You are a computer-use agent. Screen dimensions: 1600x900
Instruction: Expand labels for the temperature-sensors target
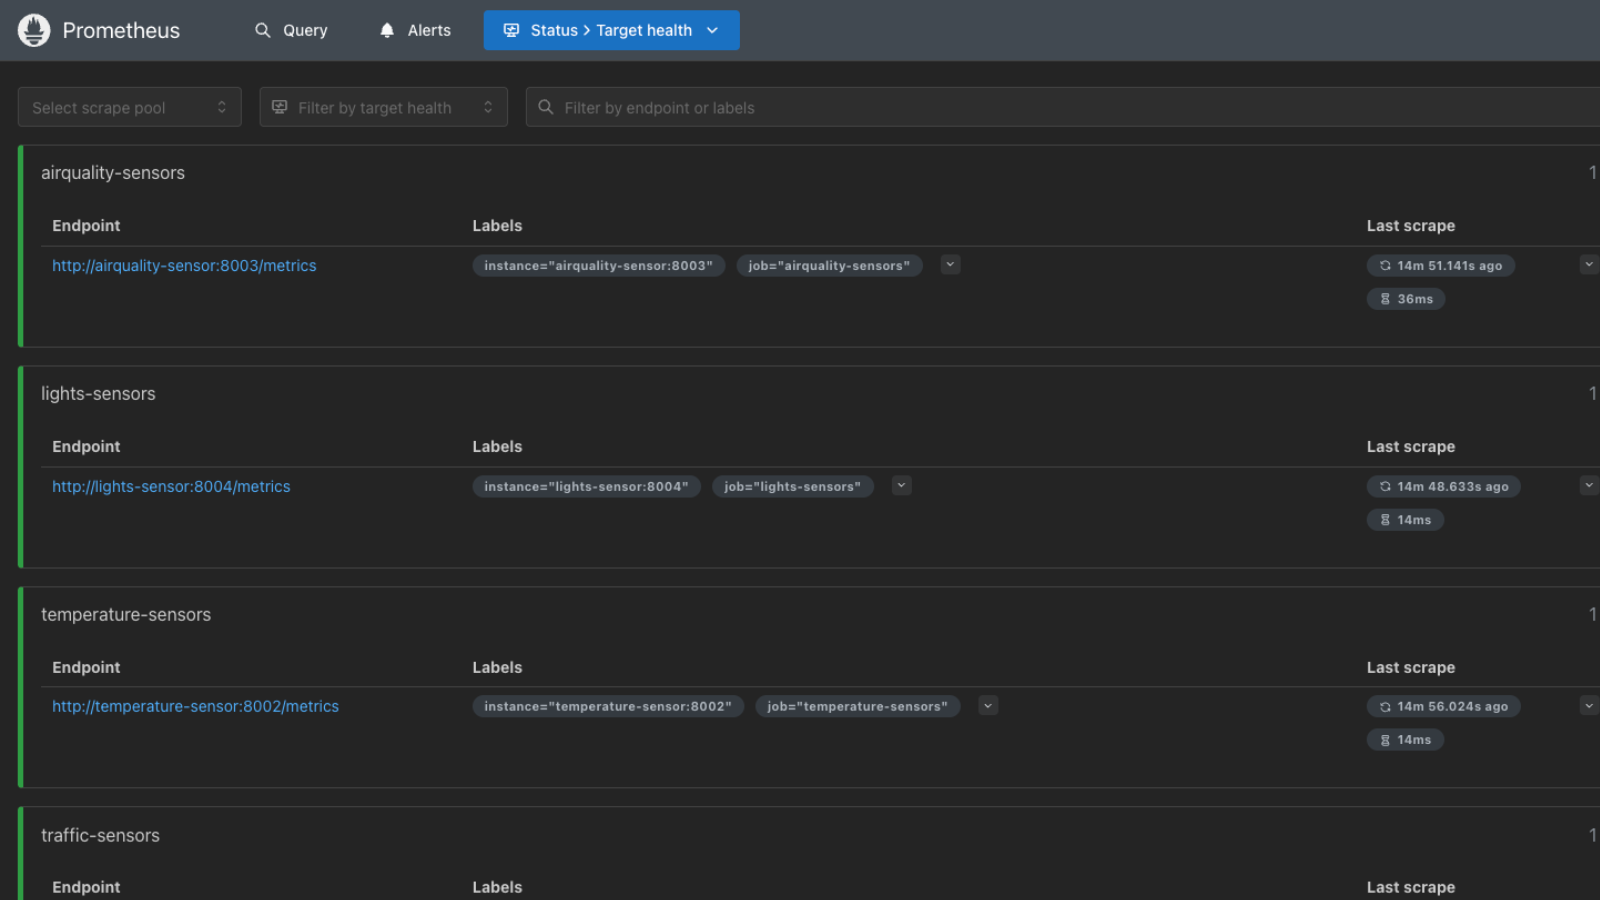tap(988, 706)
